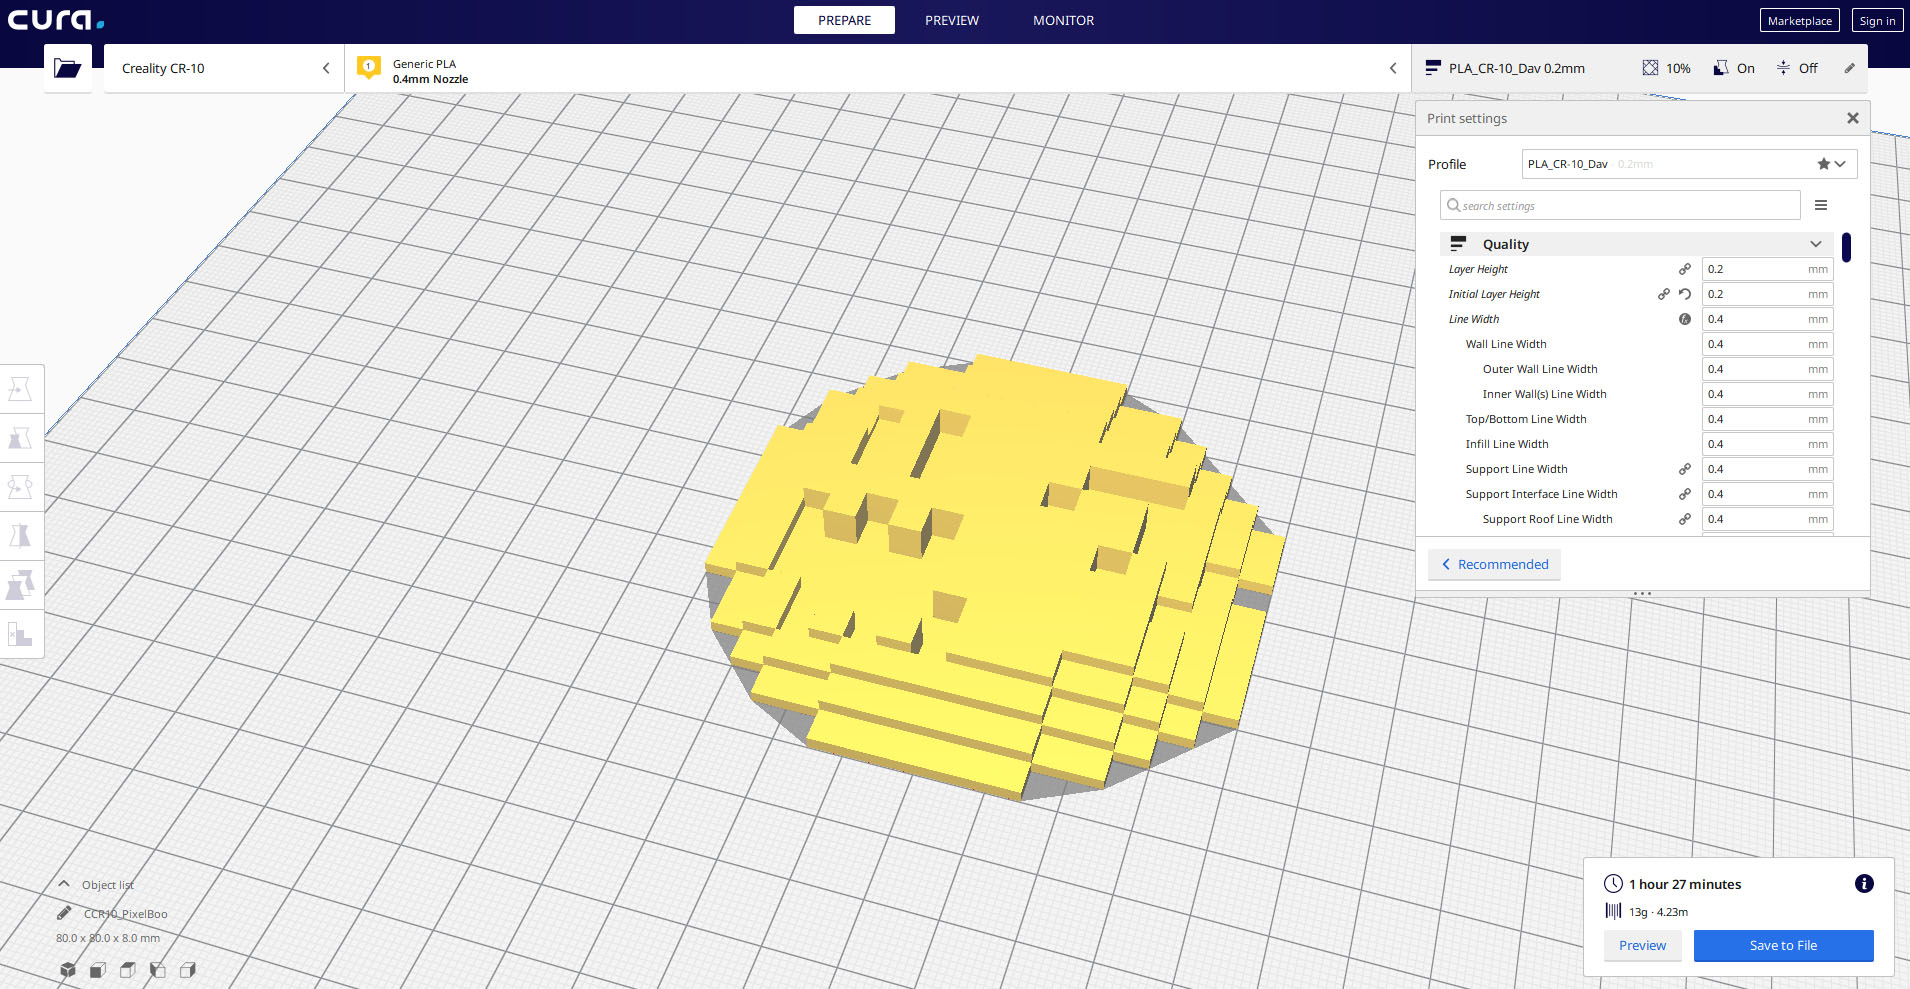
Task: Click the Support Roof Line Width value field
Action: click(x=1767, y=519)
